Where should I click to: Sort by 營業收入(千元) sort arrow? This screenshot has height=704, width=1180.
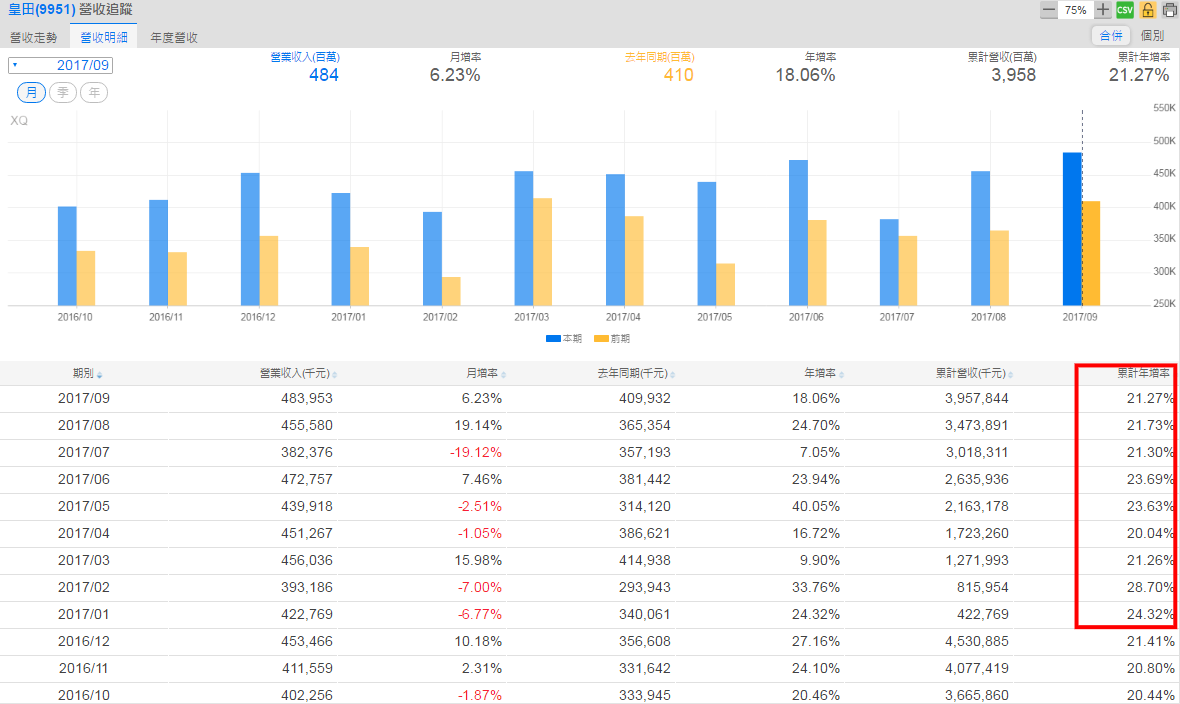tap(334, 375)
